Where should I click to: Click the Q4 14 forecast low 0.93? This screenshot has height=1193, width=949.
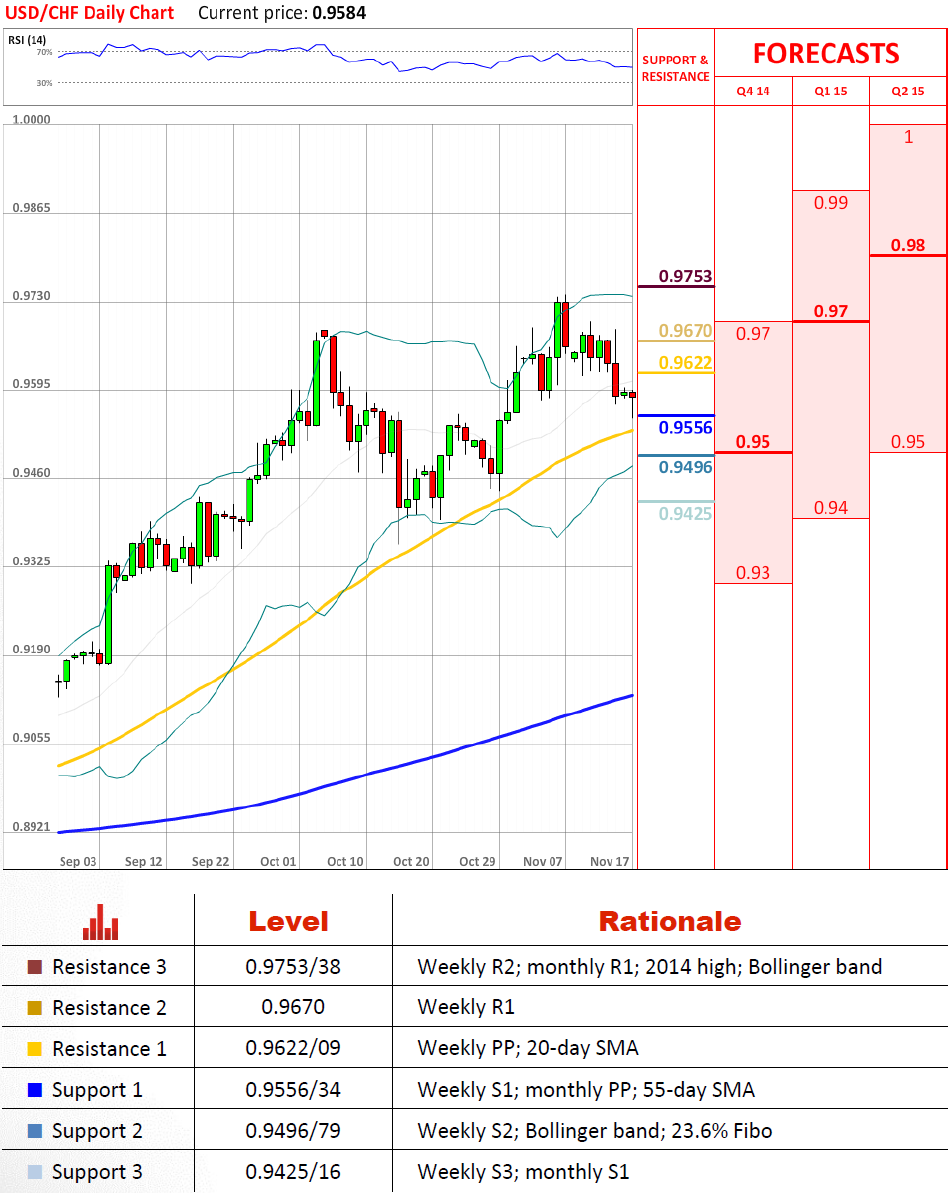[x=753, y=572]
